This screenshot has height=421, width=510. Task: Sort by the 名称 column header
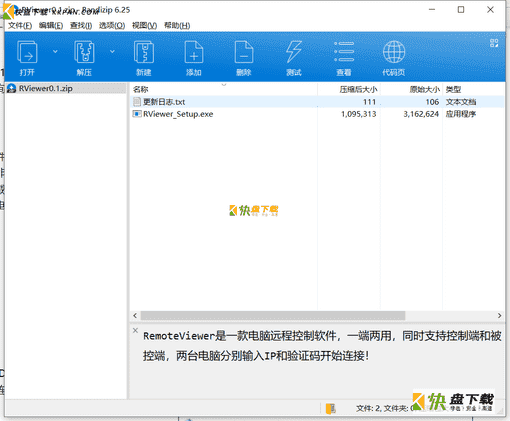[223, 89]
